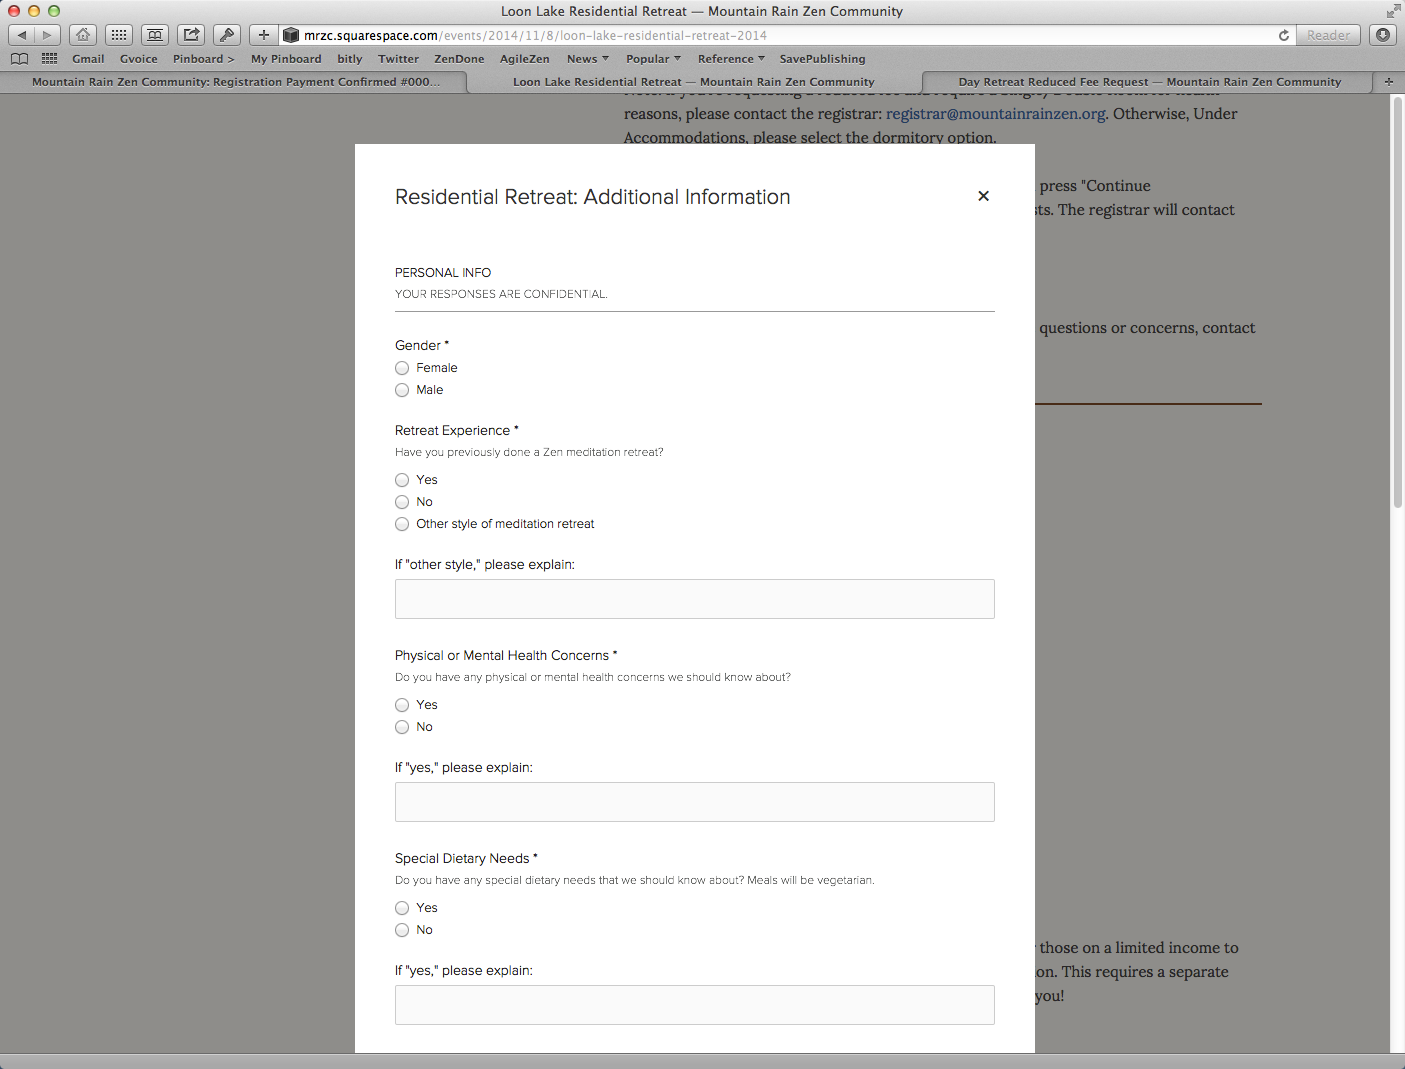Expand the News bookmarks folder
Viewport: 1405px width, 1069px height.
(x=588, y=59)
